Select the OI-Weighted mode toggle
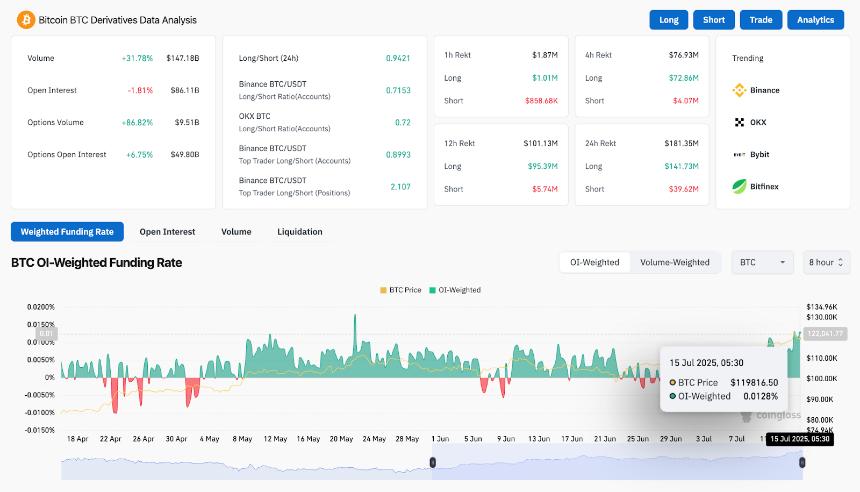Viewport: 860px width, 492px height. [594, 262]
